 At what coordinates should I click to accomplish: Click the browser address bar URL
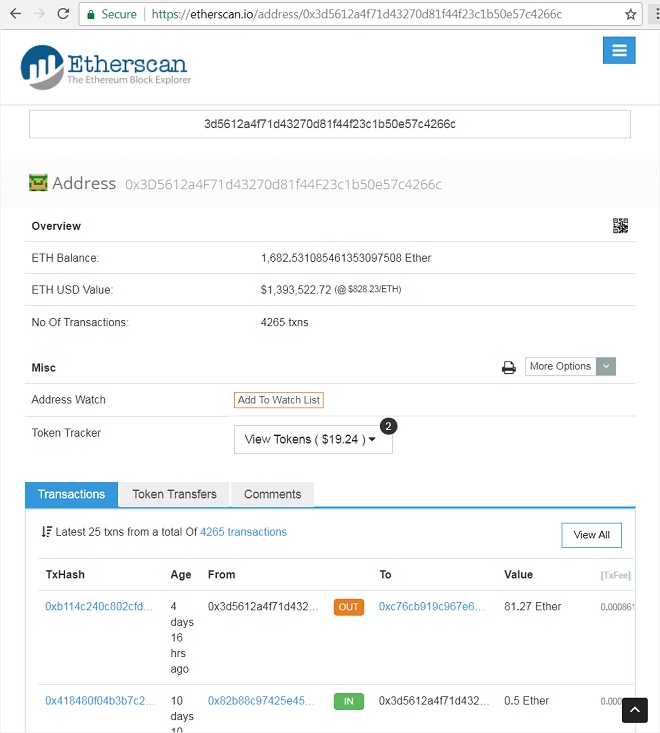pyautogui.click(x=356, y=14)
